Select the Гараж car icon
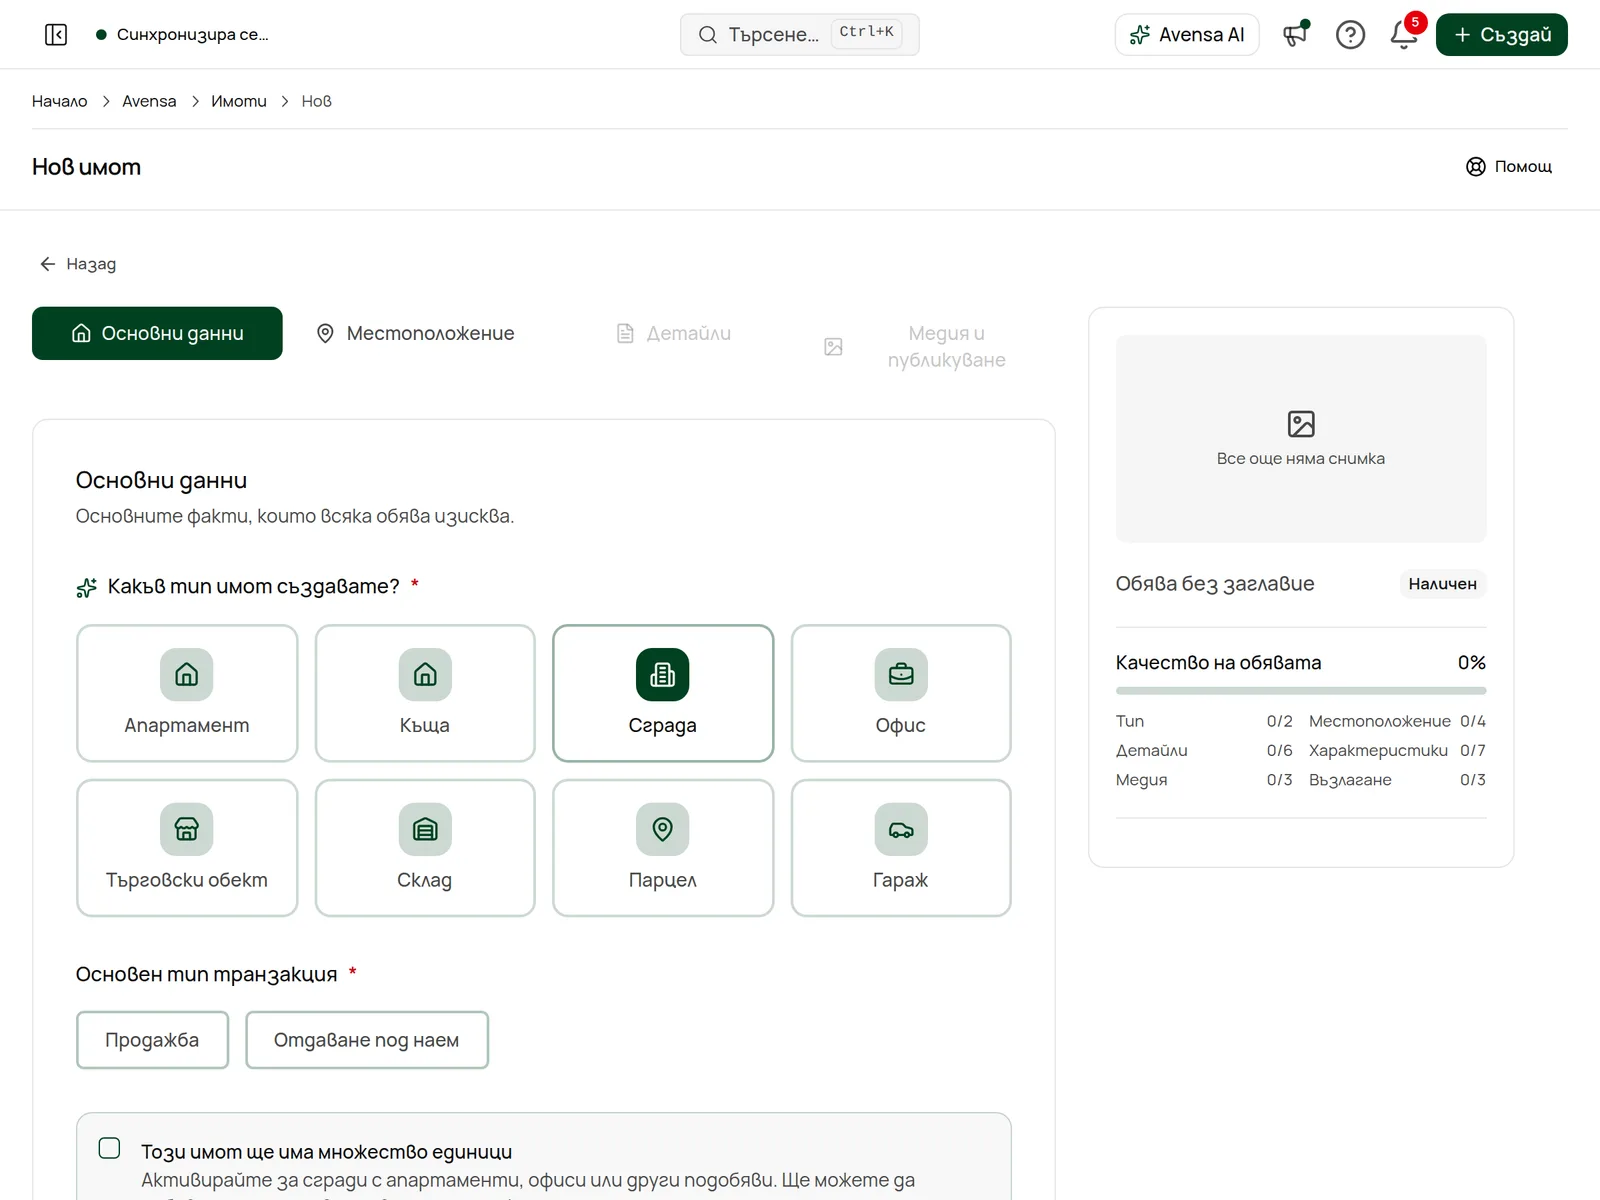Image resolution: width=1600 pixels, height=1200 pixels. pos(901,829)
